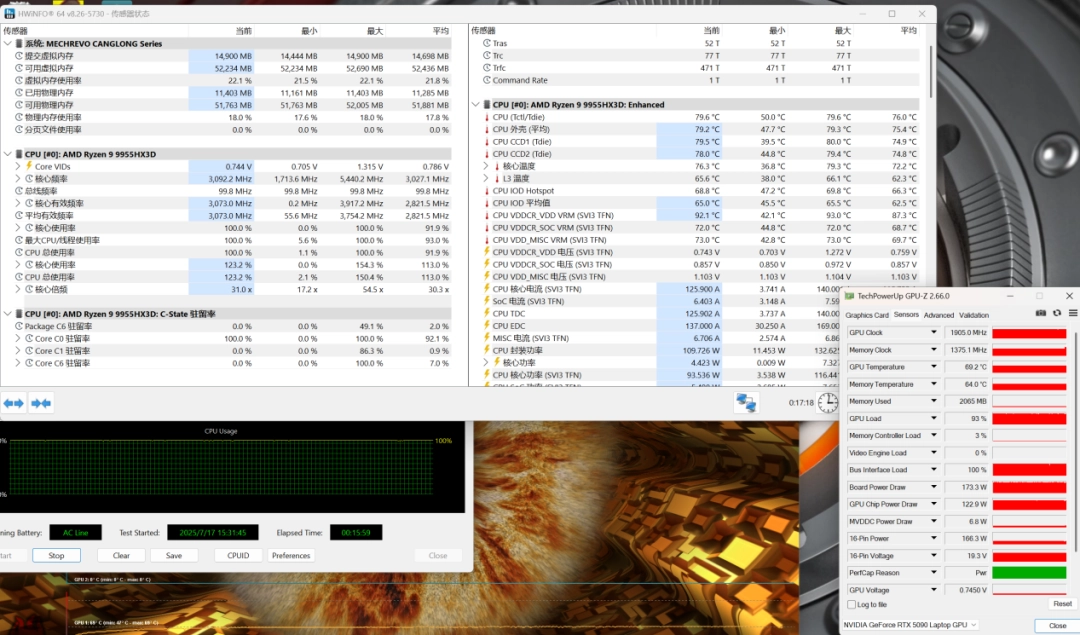Expand the Core VIDs row
Viewport: 1080px width, 635px height.
click(x=18, y=166)
